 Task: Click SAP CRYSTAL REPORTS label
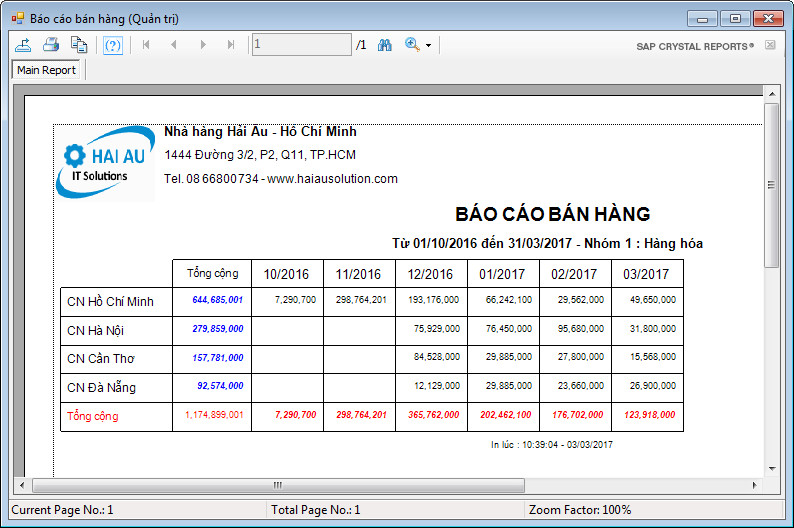(695, 47)
